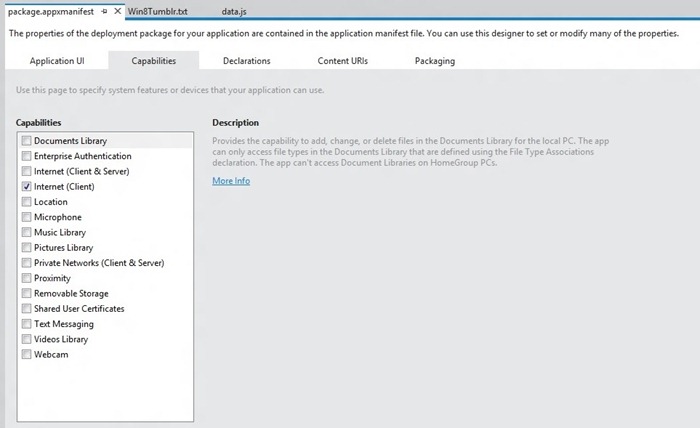Select the Microphone label in list
The height and width of the screenshot is (428, 700).
click(58, 217)
